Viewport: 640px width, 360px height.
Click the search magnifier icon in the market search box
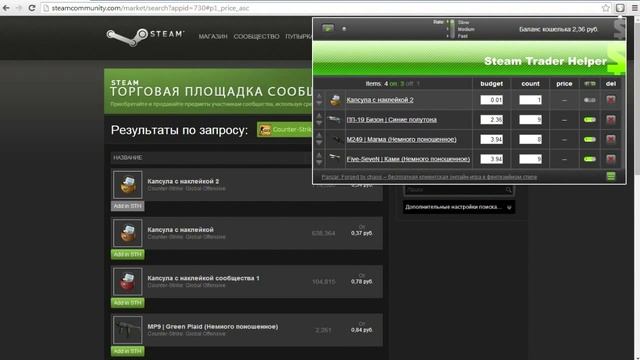tap(509, 190)
